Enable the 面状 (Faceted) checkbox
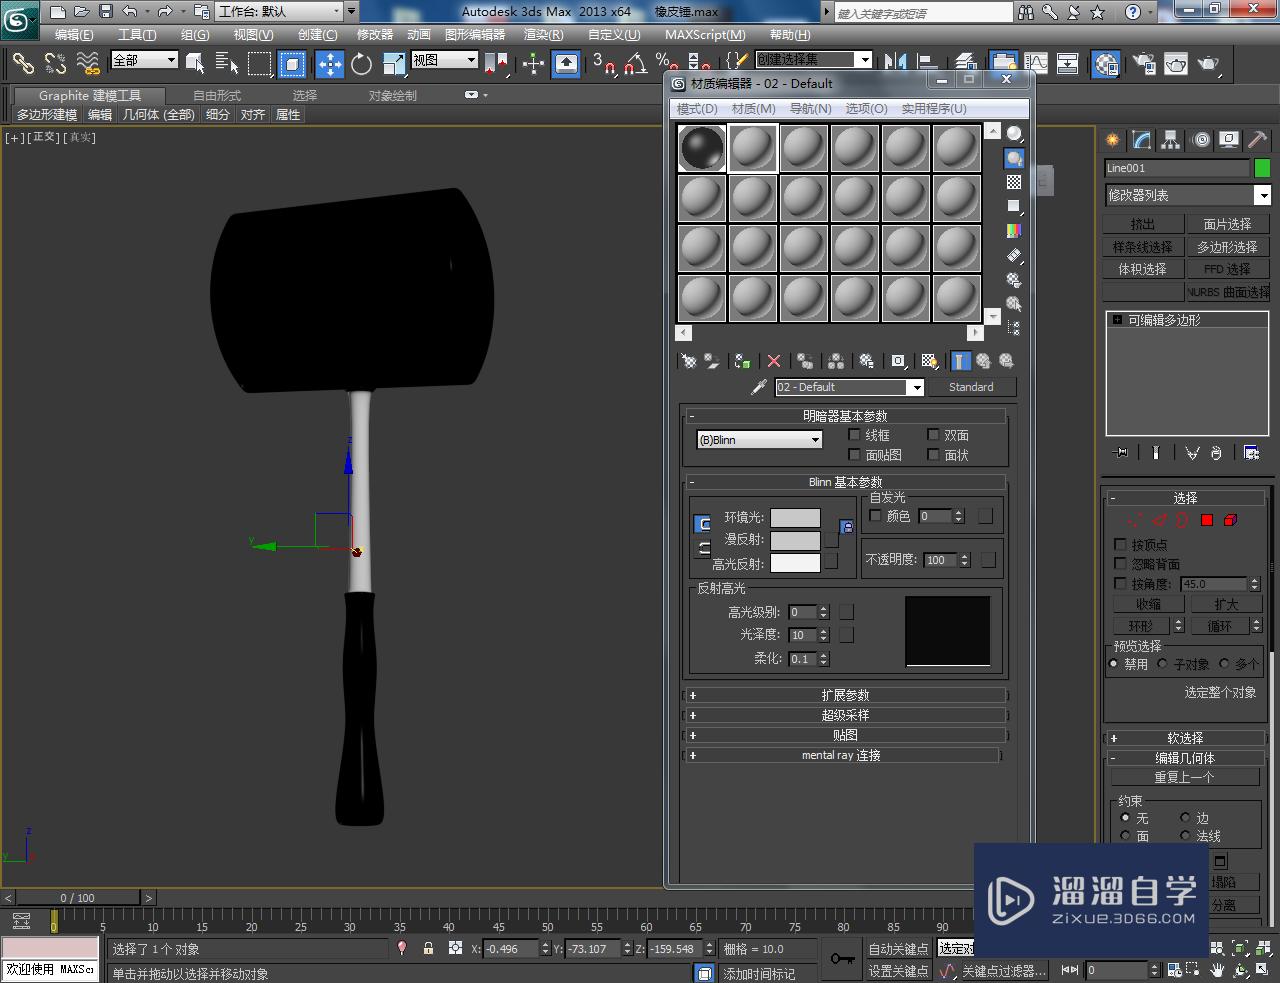1280x983 pixels. point(933,455)
